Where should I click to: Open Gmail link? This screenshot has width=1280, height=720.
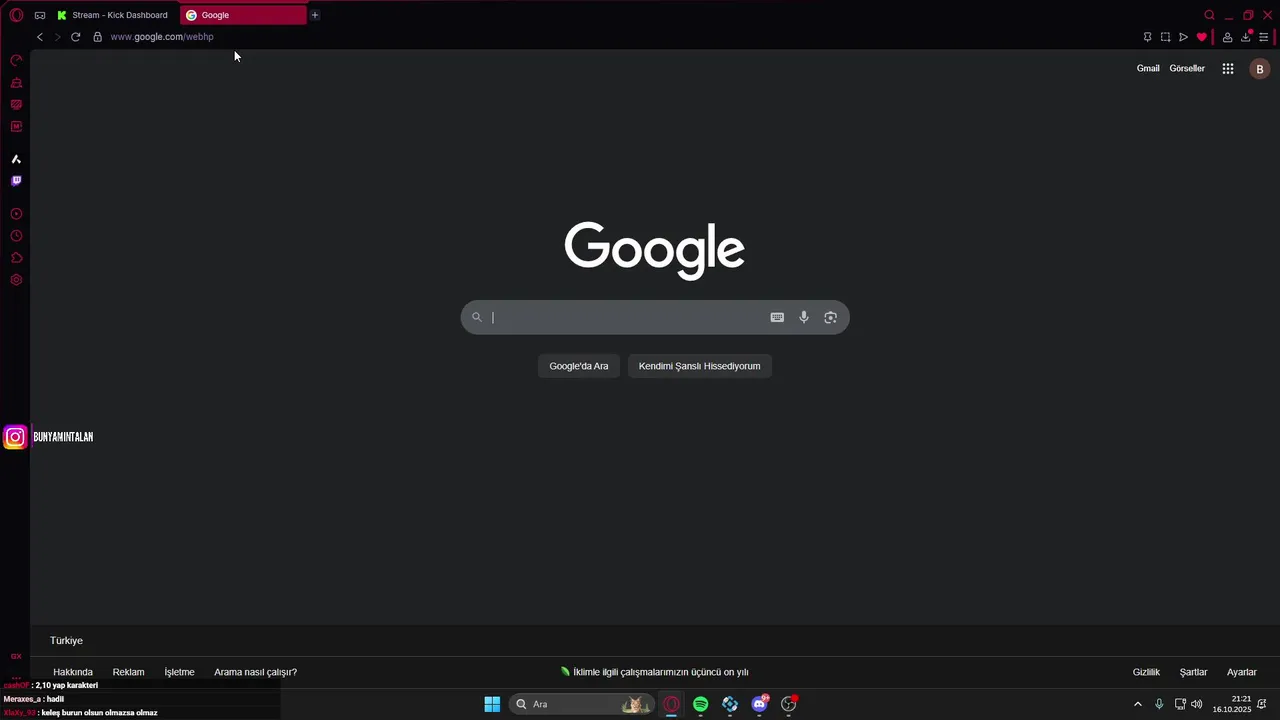pyautogui.click(x=1148, y=69)
